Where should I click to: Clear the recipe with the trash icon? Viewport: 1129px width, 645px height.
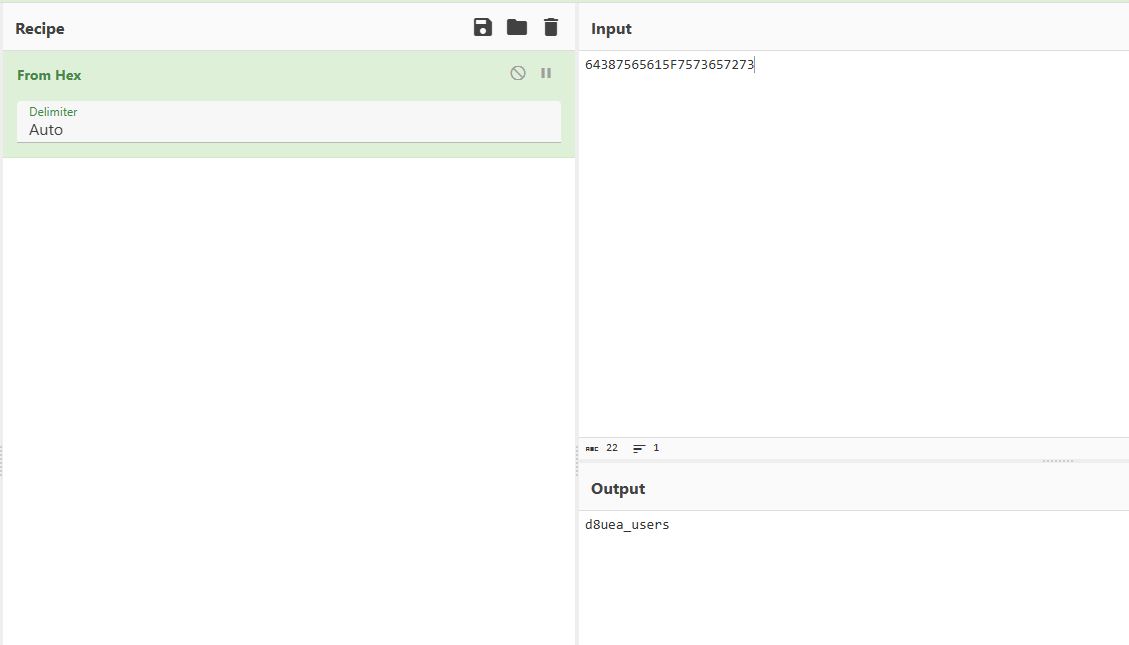(x=551, y=28)
